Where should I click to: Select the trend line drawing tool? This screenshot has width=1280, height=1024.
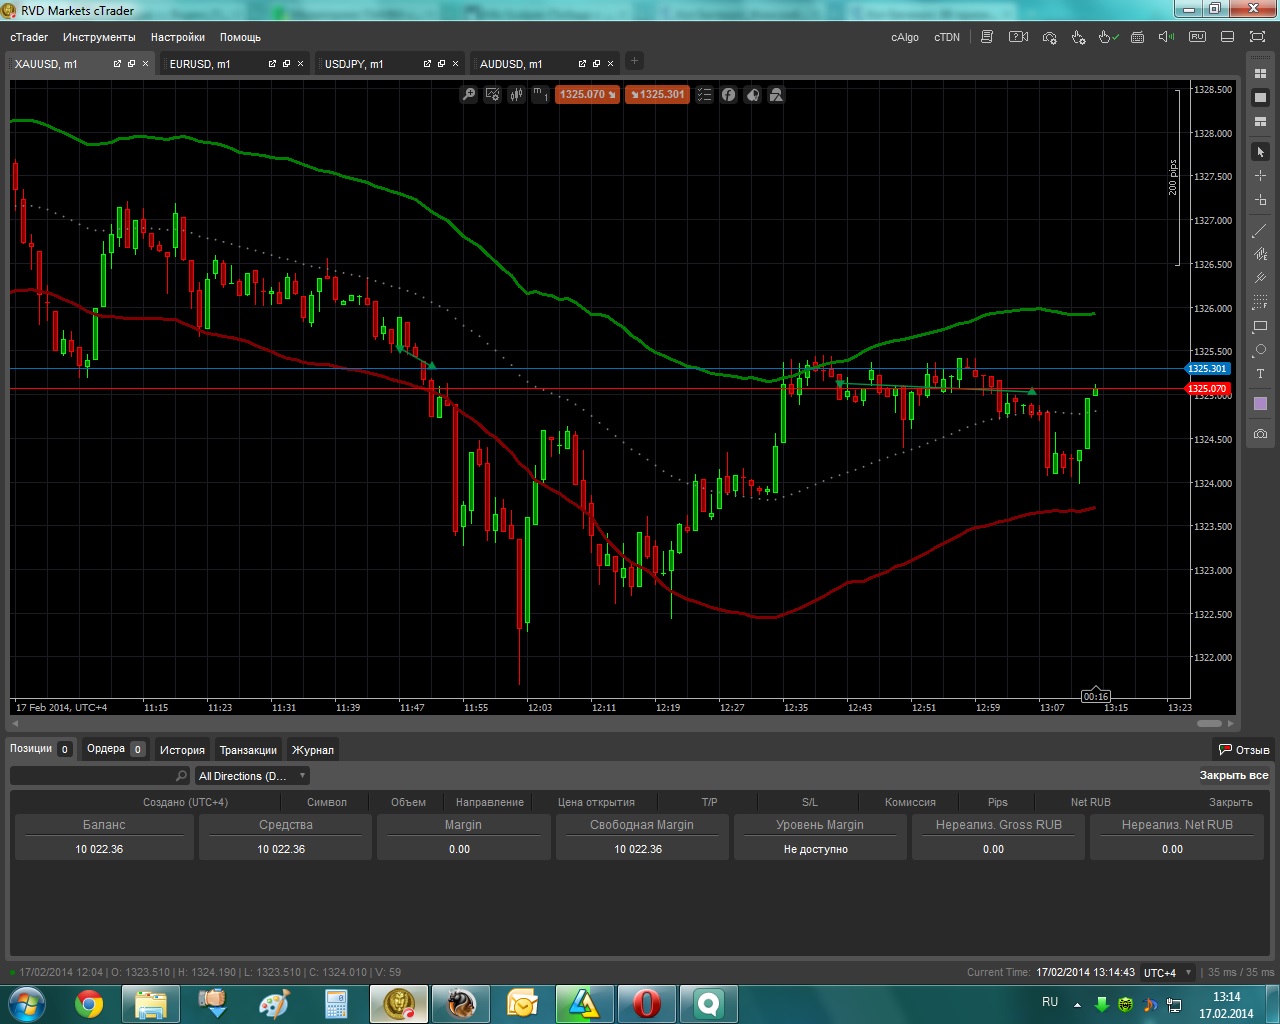pyautogui.click(x=1260, y=230)
